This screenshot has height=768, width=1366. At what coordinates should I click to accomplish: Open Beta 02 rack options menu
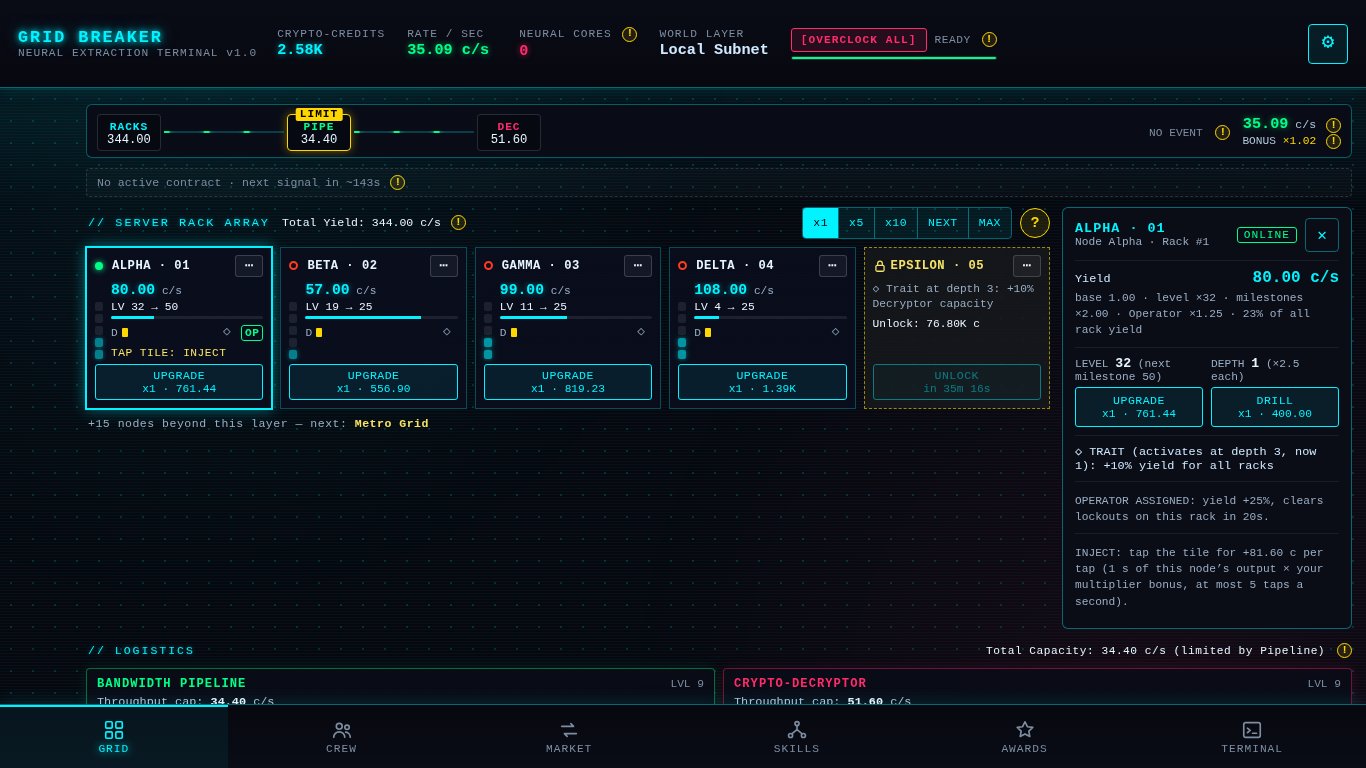click(444, 266)
